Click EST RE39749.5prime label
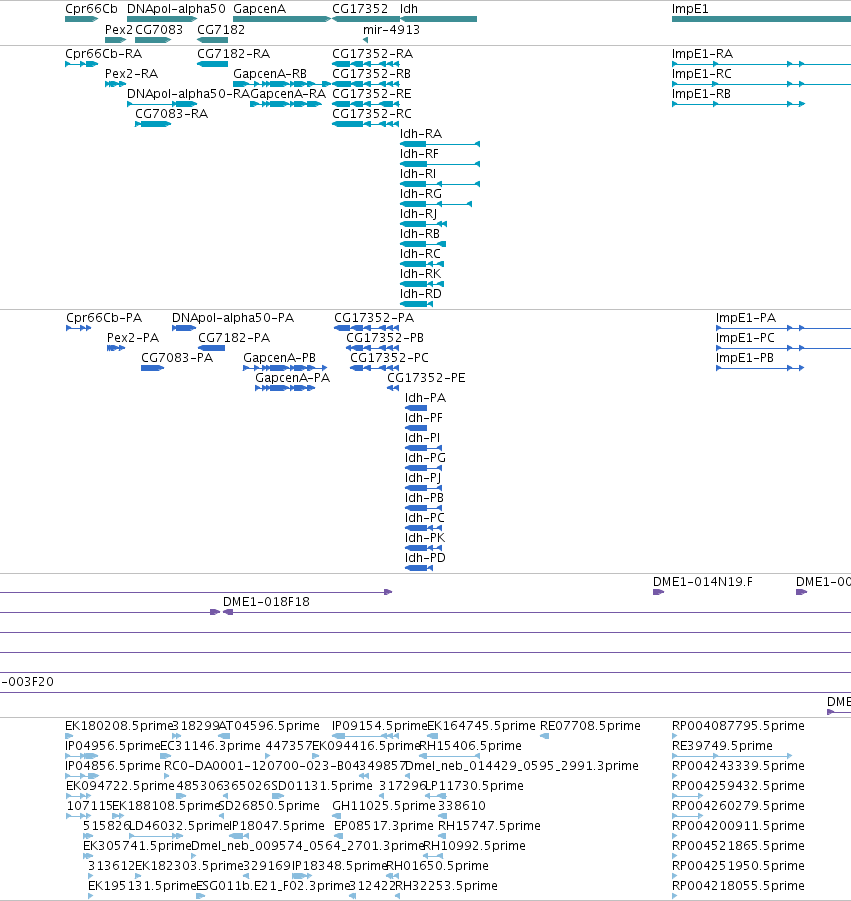 722,745
